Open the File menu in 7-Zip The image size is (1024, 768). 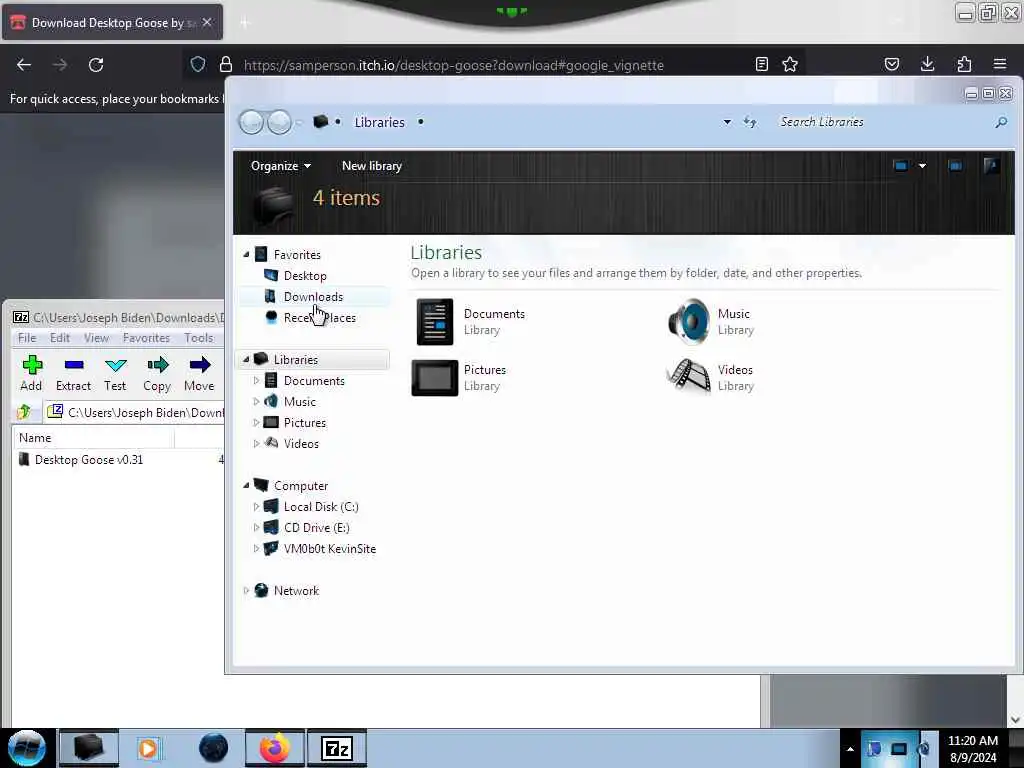click(x=27, y=338)
